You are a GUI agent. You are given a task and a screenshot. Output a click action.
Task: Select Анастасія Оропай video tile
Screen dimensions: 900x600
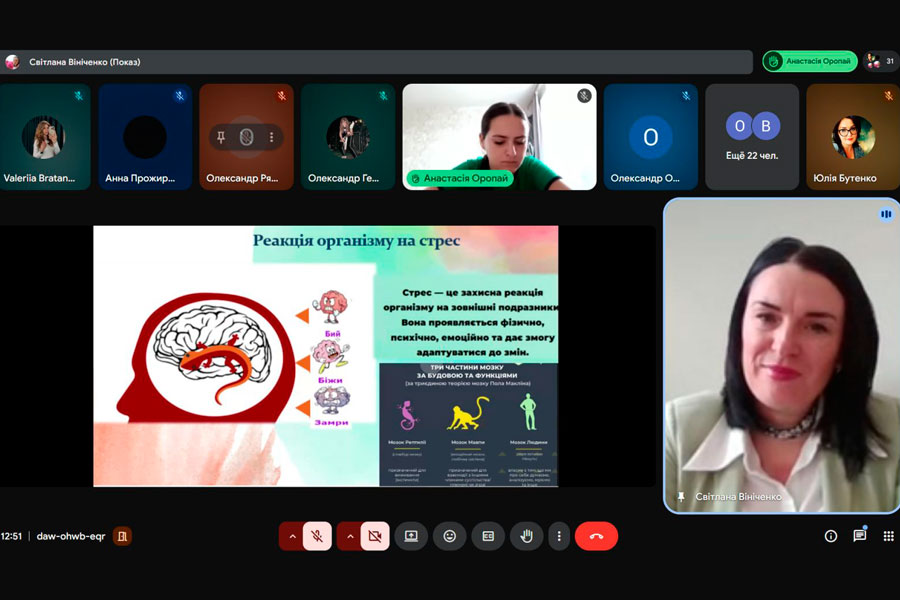pos(499,137)
